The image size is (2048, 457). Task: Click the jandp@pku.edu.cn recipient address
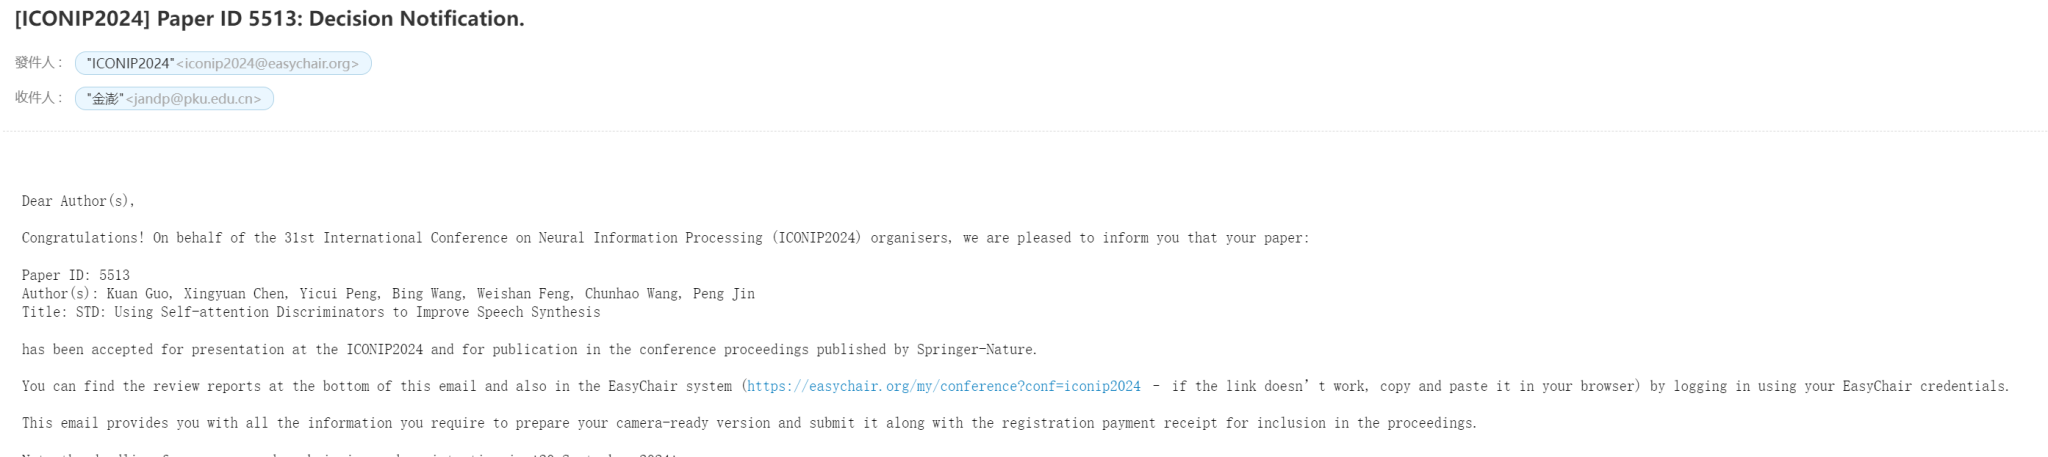point(193,98)
